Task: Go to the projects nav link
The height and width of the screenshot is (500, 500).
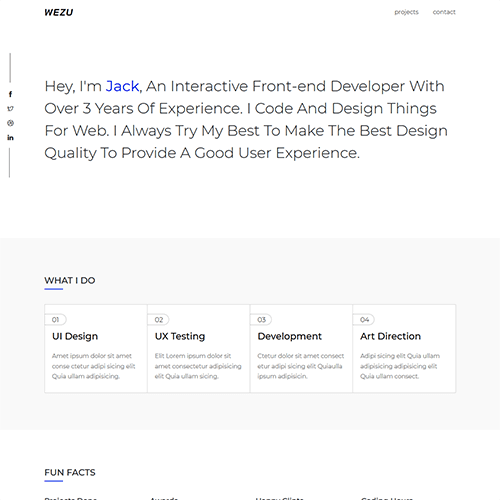Action: 406,12
